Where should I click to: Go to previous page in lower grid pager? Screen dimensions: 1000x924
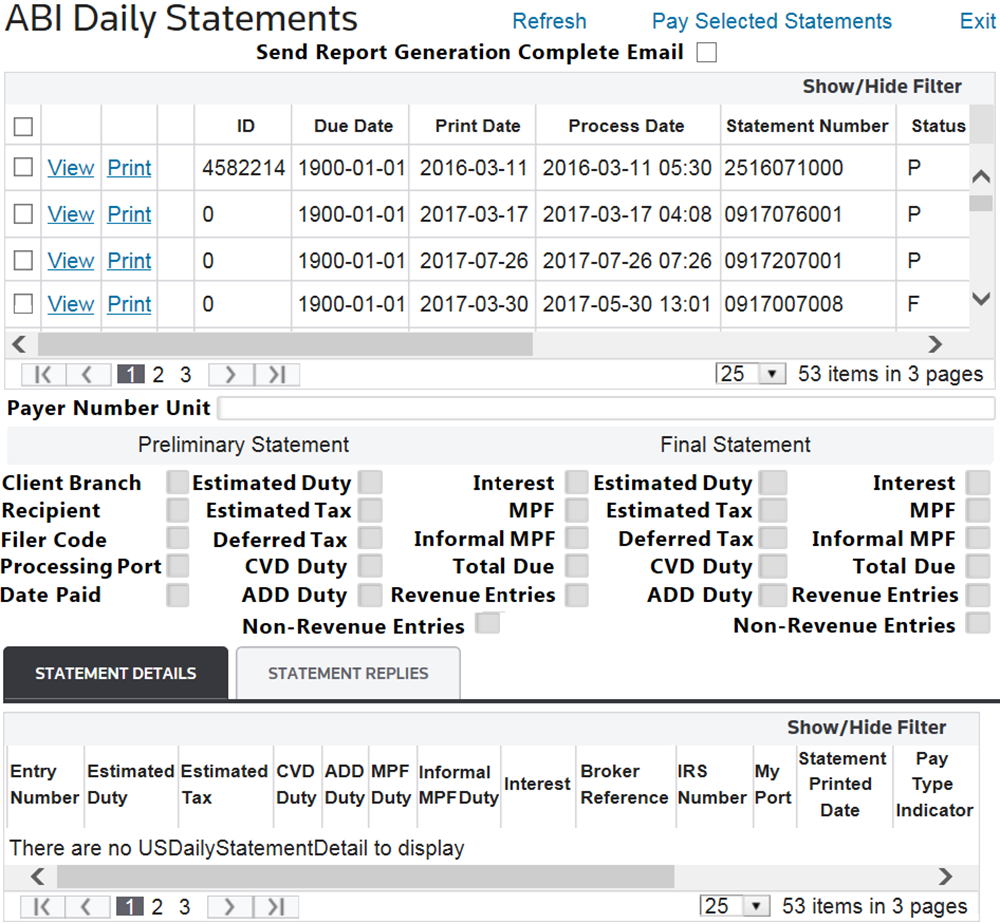tap(88, 907)
